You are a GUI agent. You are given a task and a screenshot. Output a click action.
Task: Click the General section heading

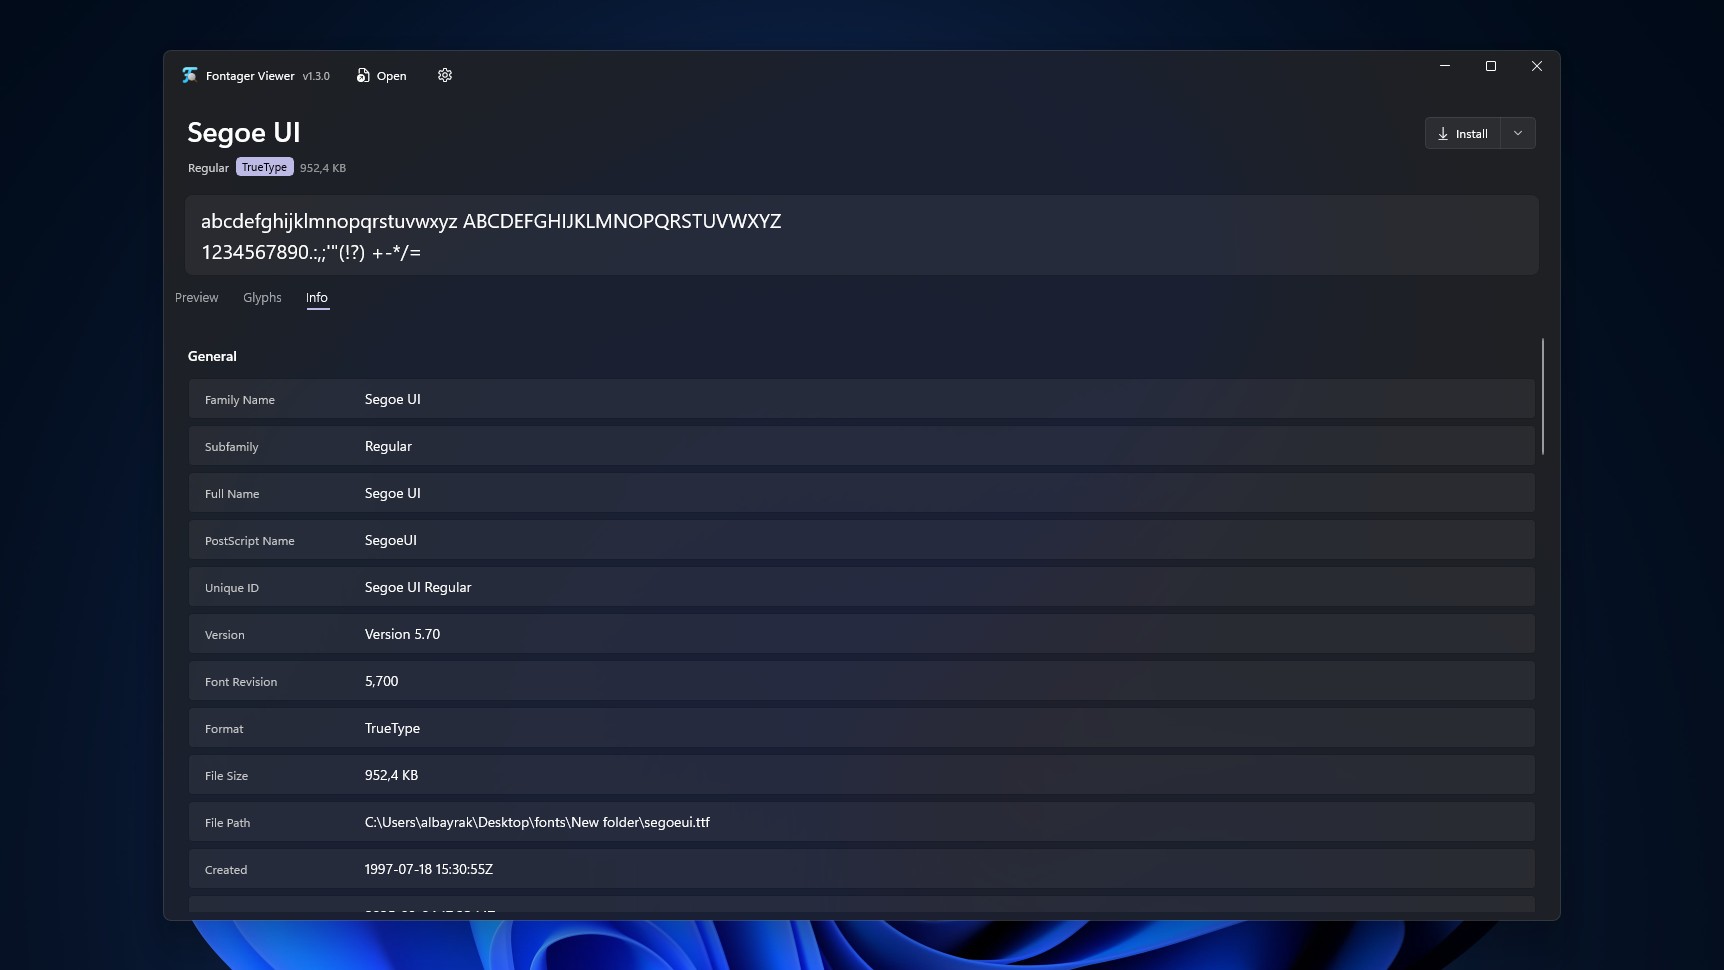coord(212,356)
